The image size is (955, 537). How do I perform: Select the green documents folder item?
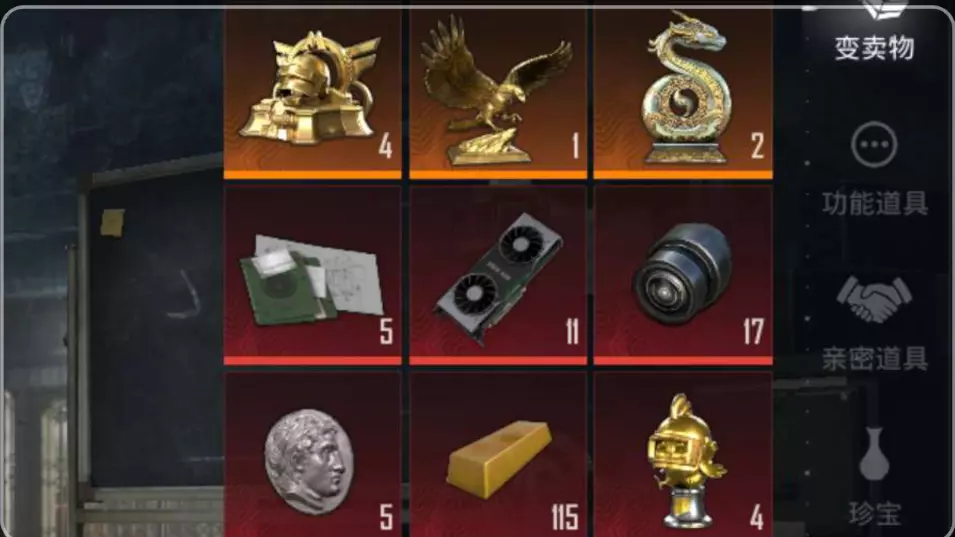coord(312,275)
